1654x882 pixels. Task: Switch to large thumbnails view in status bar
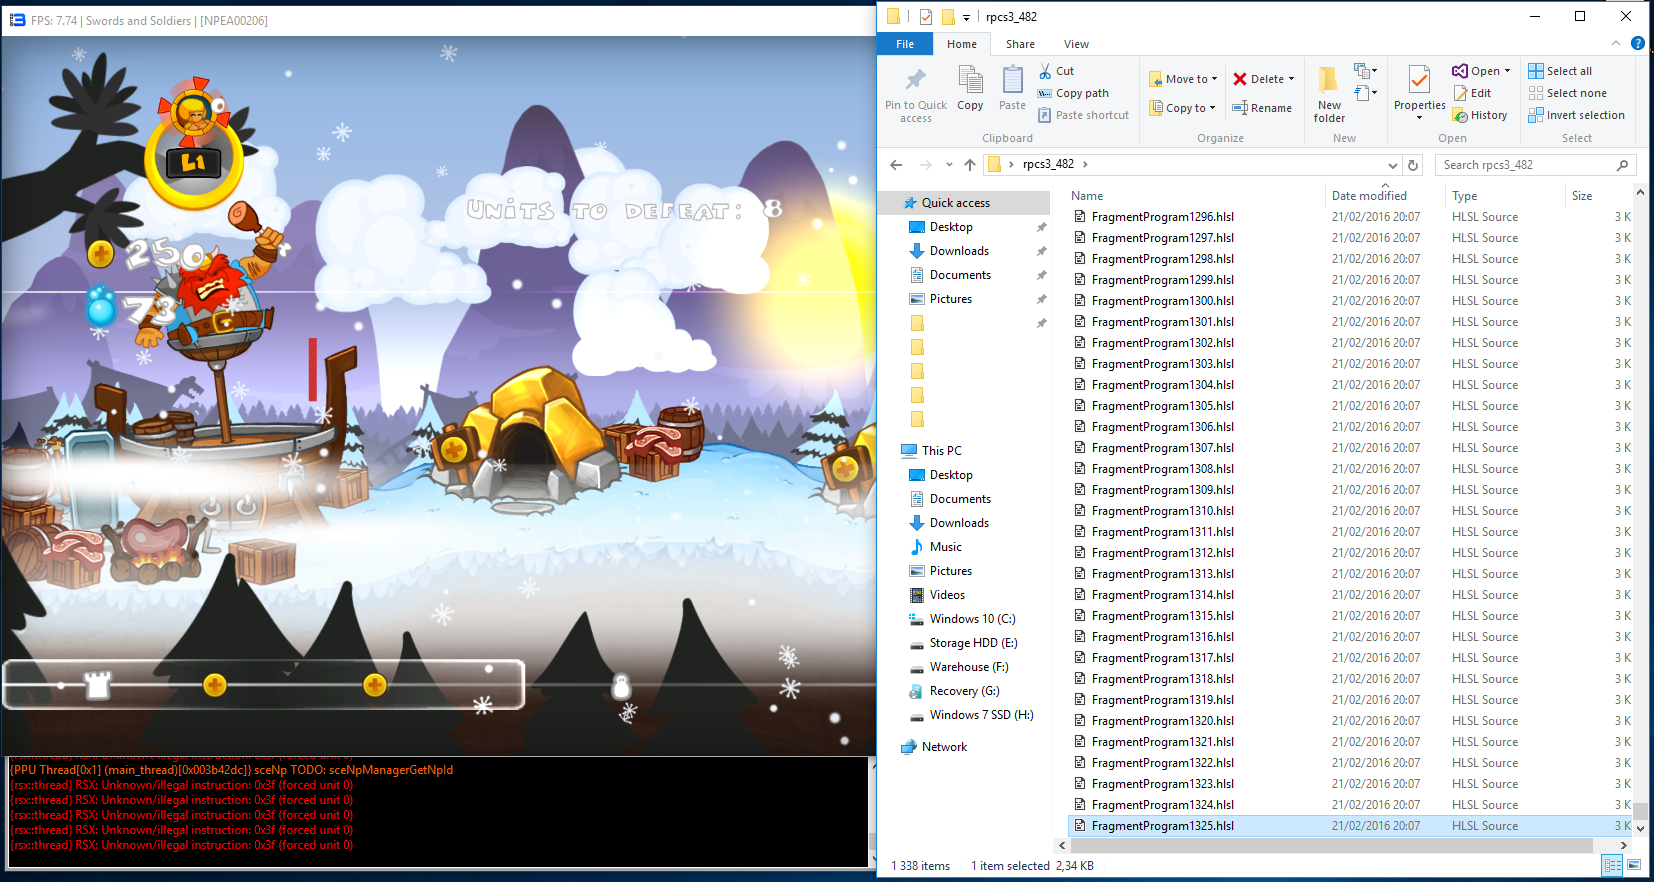(x=1633, y=865)
